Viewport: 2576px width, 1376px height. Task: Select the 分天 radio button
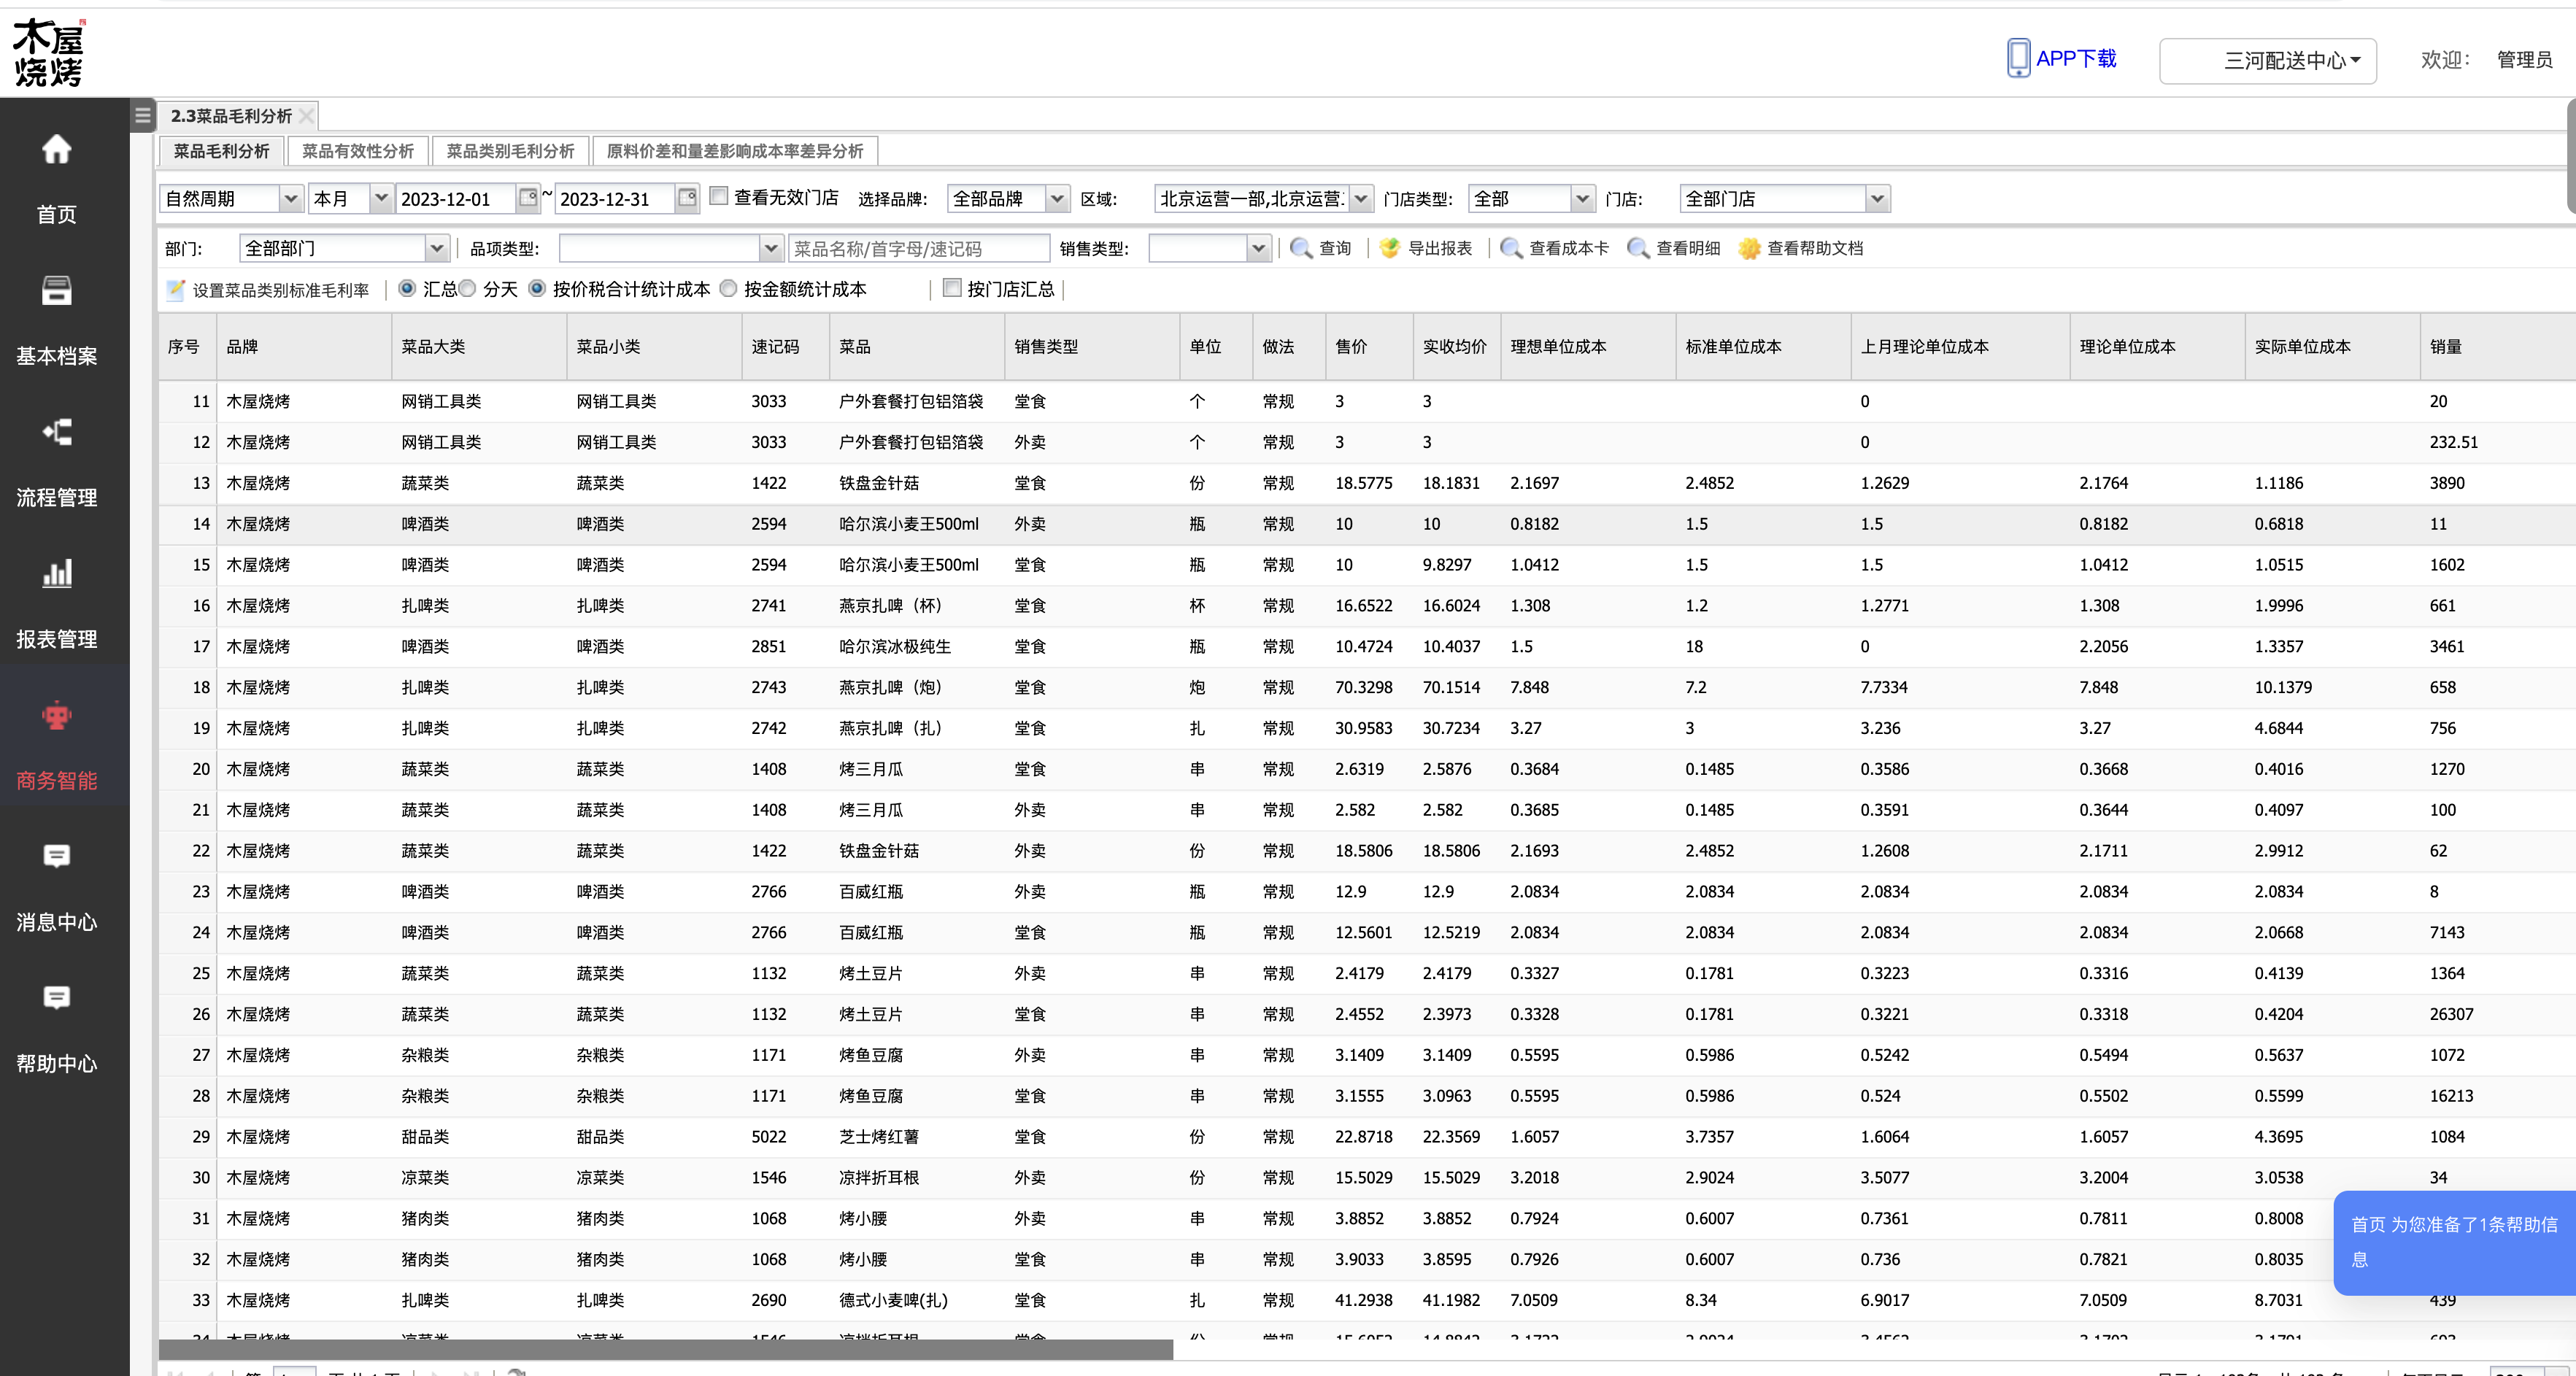pyautogui.click(x=467, y=288)
